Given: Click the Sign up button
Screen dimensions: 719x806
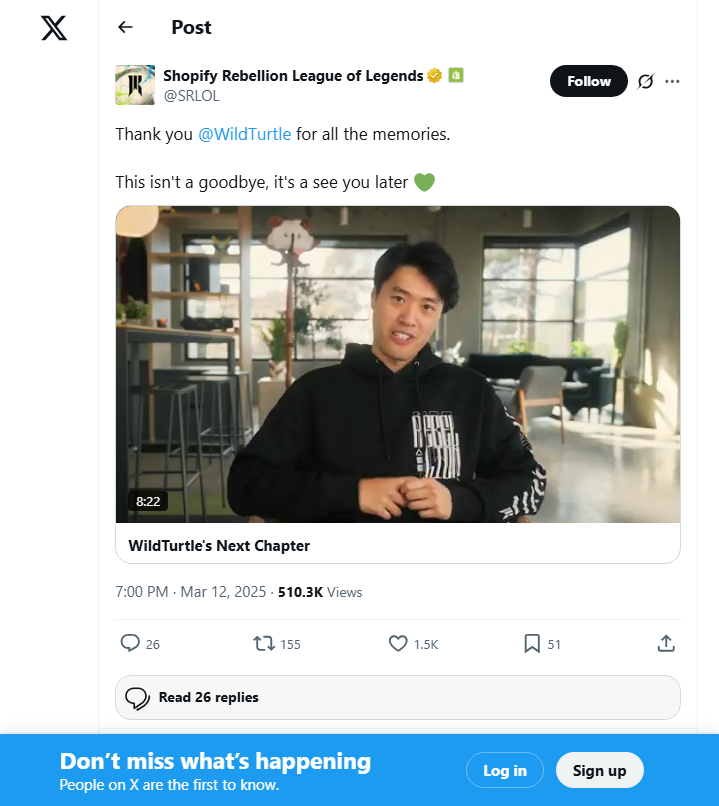Looking at the screenshot, I should tap(599, 770).
